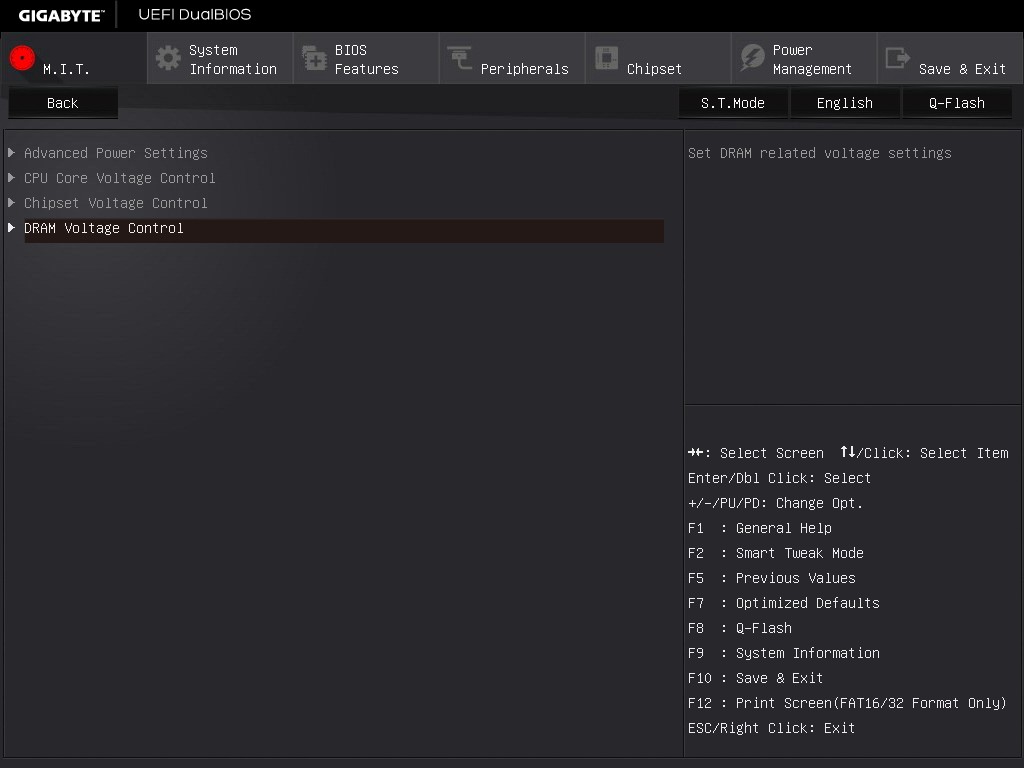Click the UEFI DualBIOS title text
The image size is (1024, 768).
(x=195, y=14)
